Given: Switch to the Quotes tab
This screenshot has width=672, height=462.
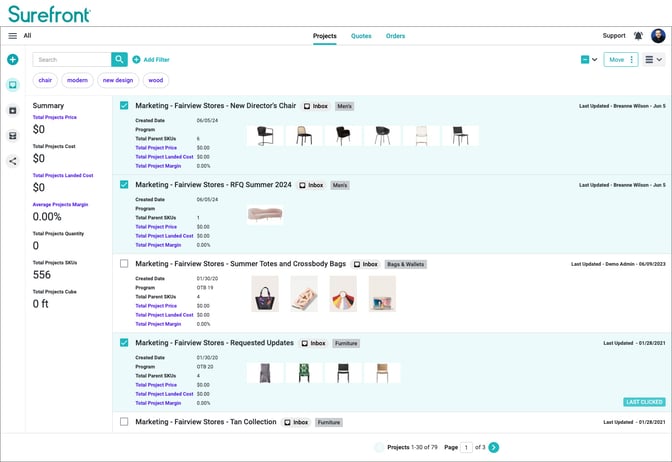Looking at the screenshot, I should click(x=361, y=36).
